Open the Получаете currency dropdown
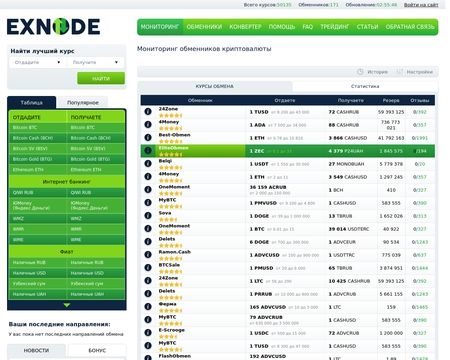450x360 pixels. click(95, 62)
